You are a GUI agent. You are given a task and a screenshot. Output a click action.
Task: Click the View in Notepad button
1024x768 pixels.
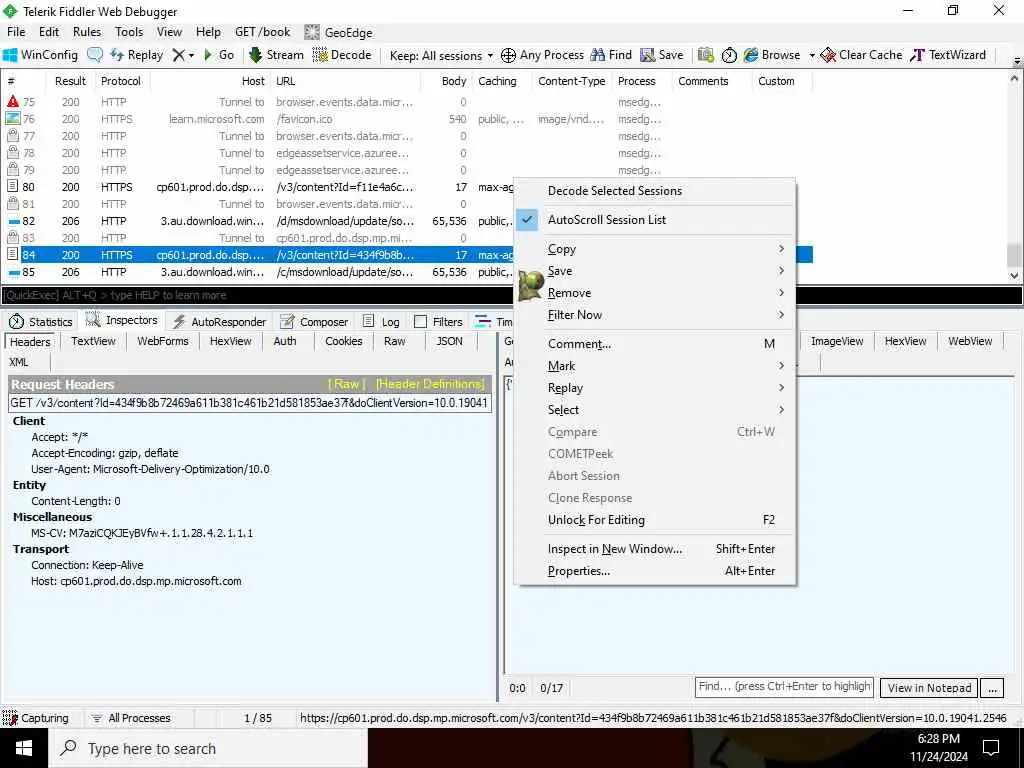tap(929, 688)
